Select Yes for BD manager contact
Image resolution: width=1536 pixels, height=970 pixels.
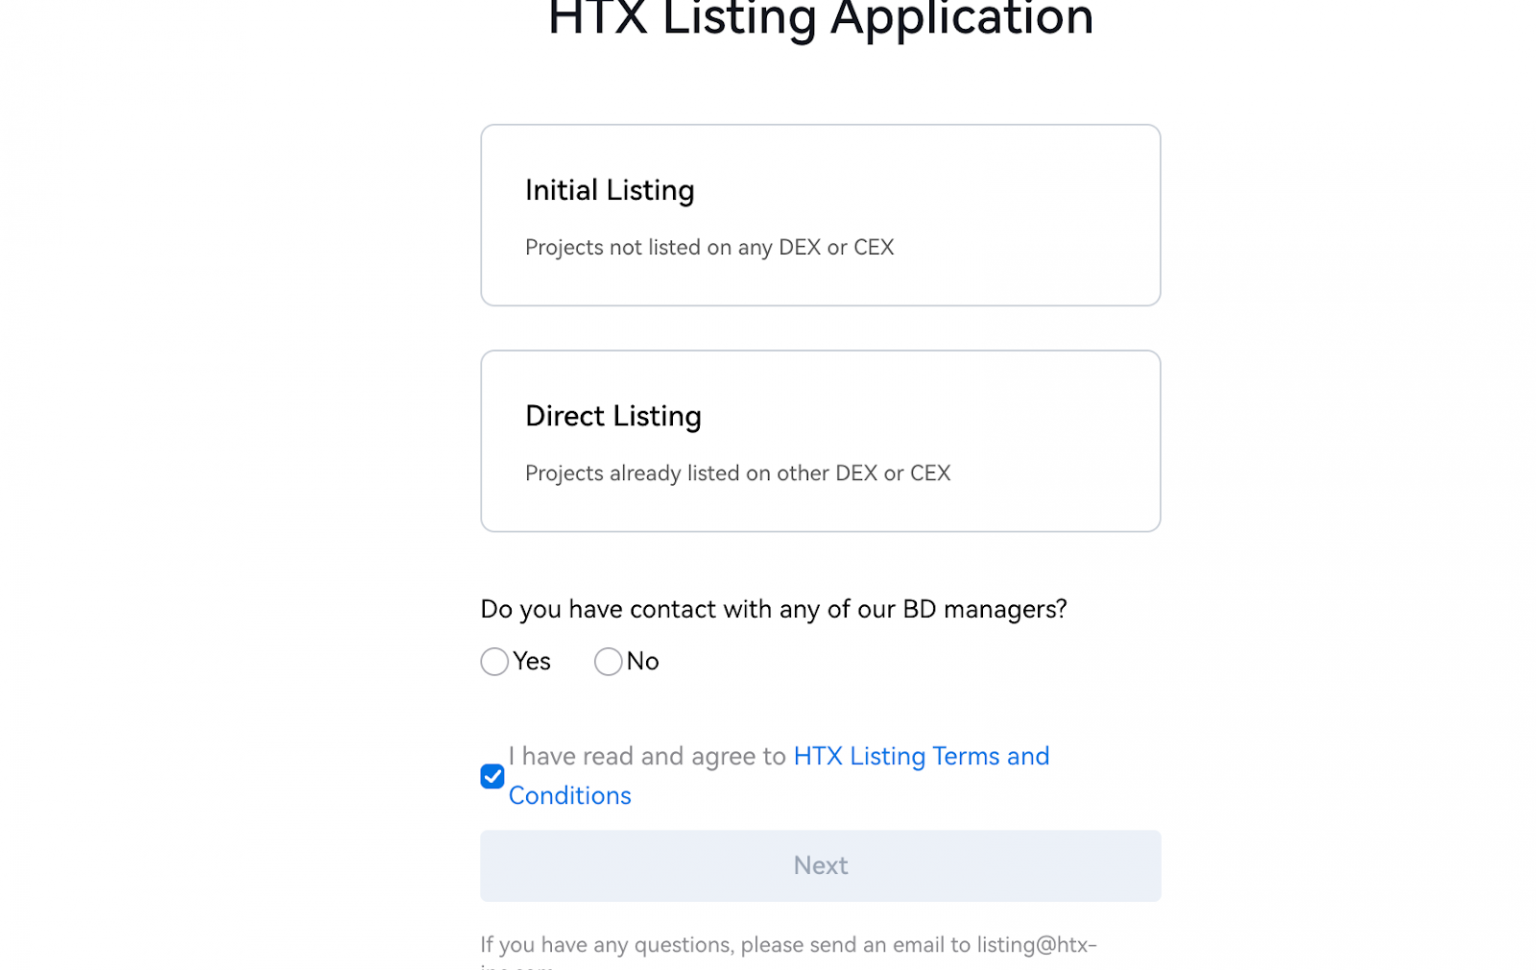click(x=494, y=661)
